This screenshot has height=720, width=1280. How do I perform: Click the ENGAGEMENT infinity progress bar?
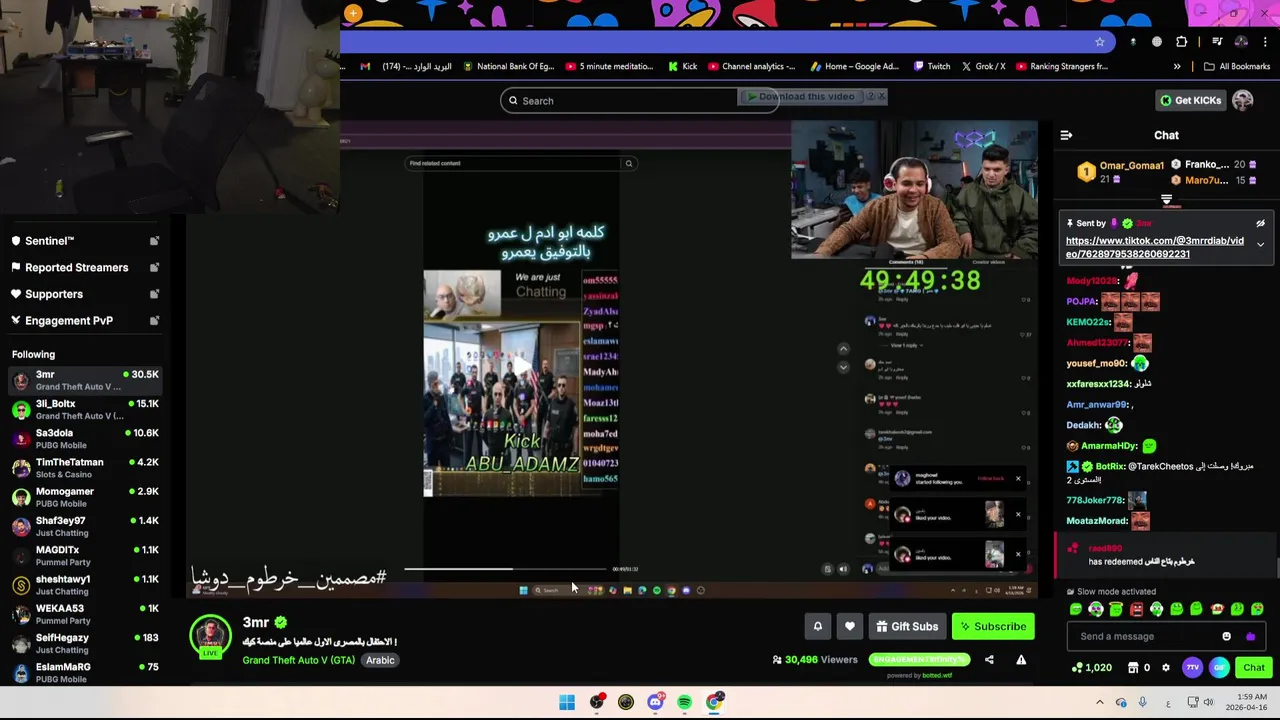[x=919, y=660]
